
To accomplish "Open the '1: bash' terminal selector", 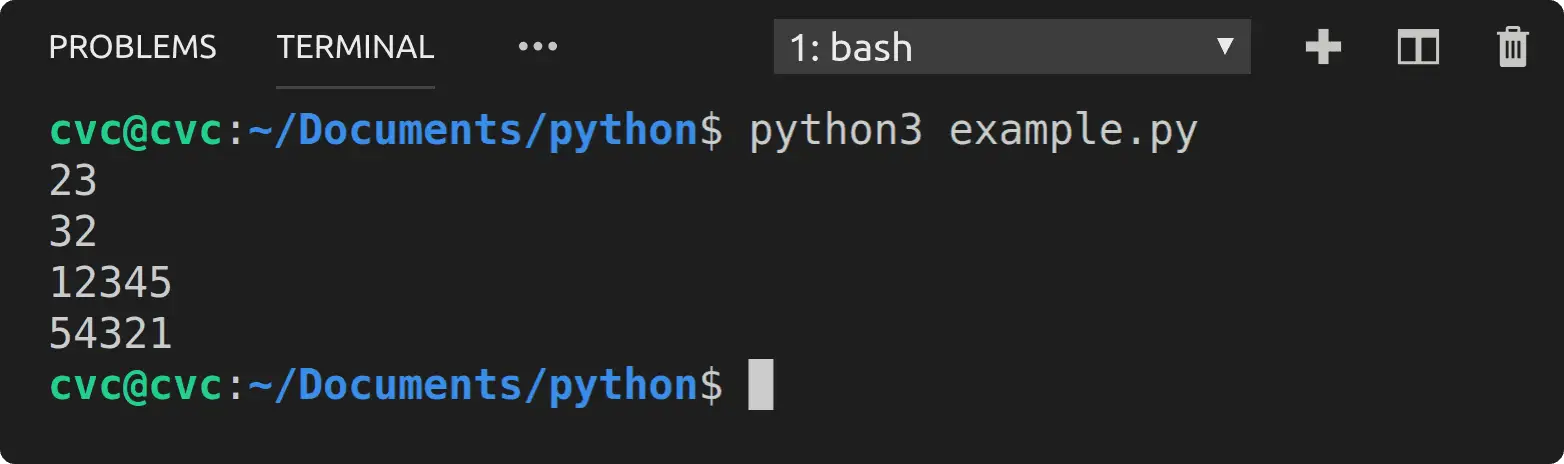I will [1012, 47].
